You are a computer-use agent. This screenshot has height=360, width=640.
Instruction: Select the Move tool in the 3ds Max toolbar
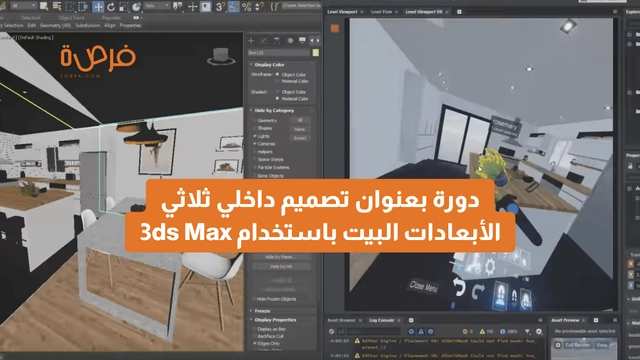click(98, 7)
